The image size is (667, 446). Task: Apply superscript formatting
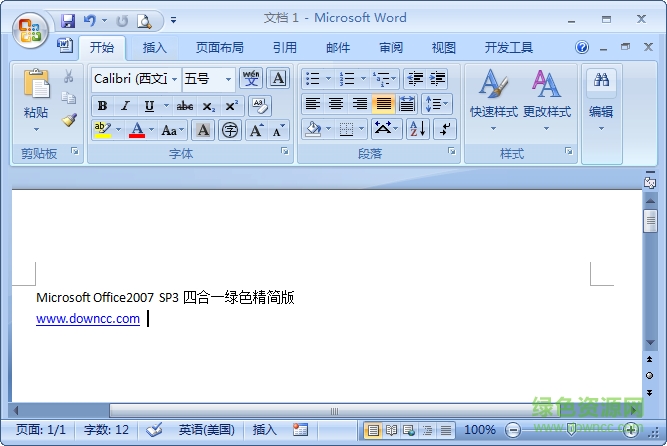click(231, 106)
